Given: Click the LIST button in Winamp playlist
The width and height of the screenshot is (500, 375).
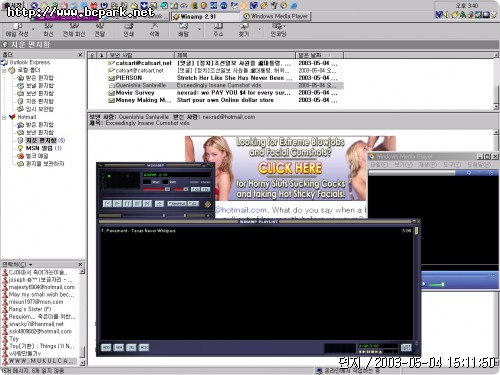Looking at the screenshot, I should [406, 348].
